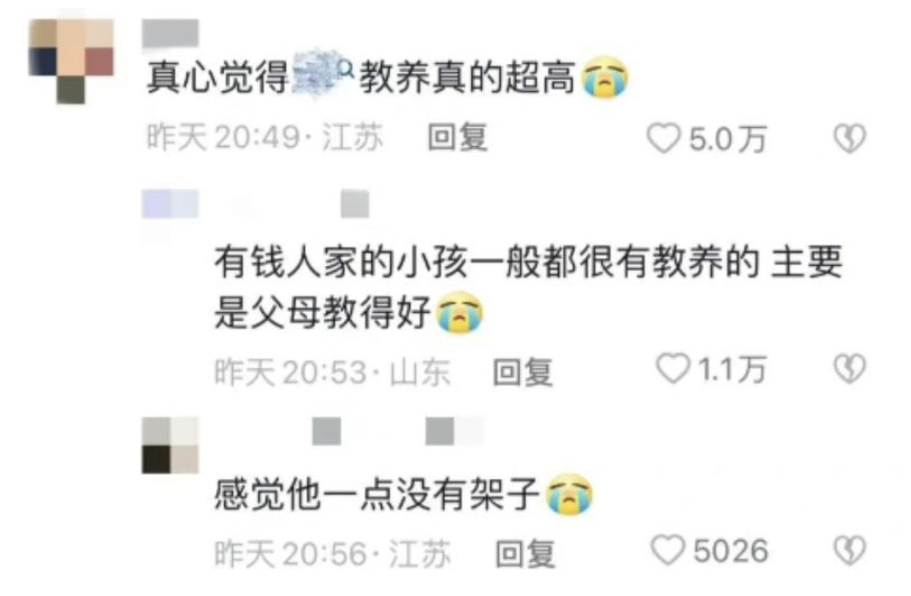Tap the crying emoji after 没有架子
The image size is (911, 596).
pos(570,494)
